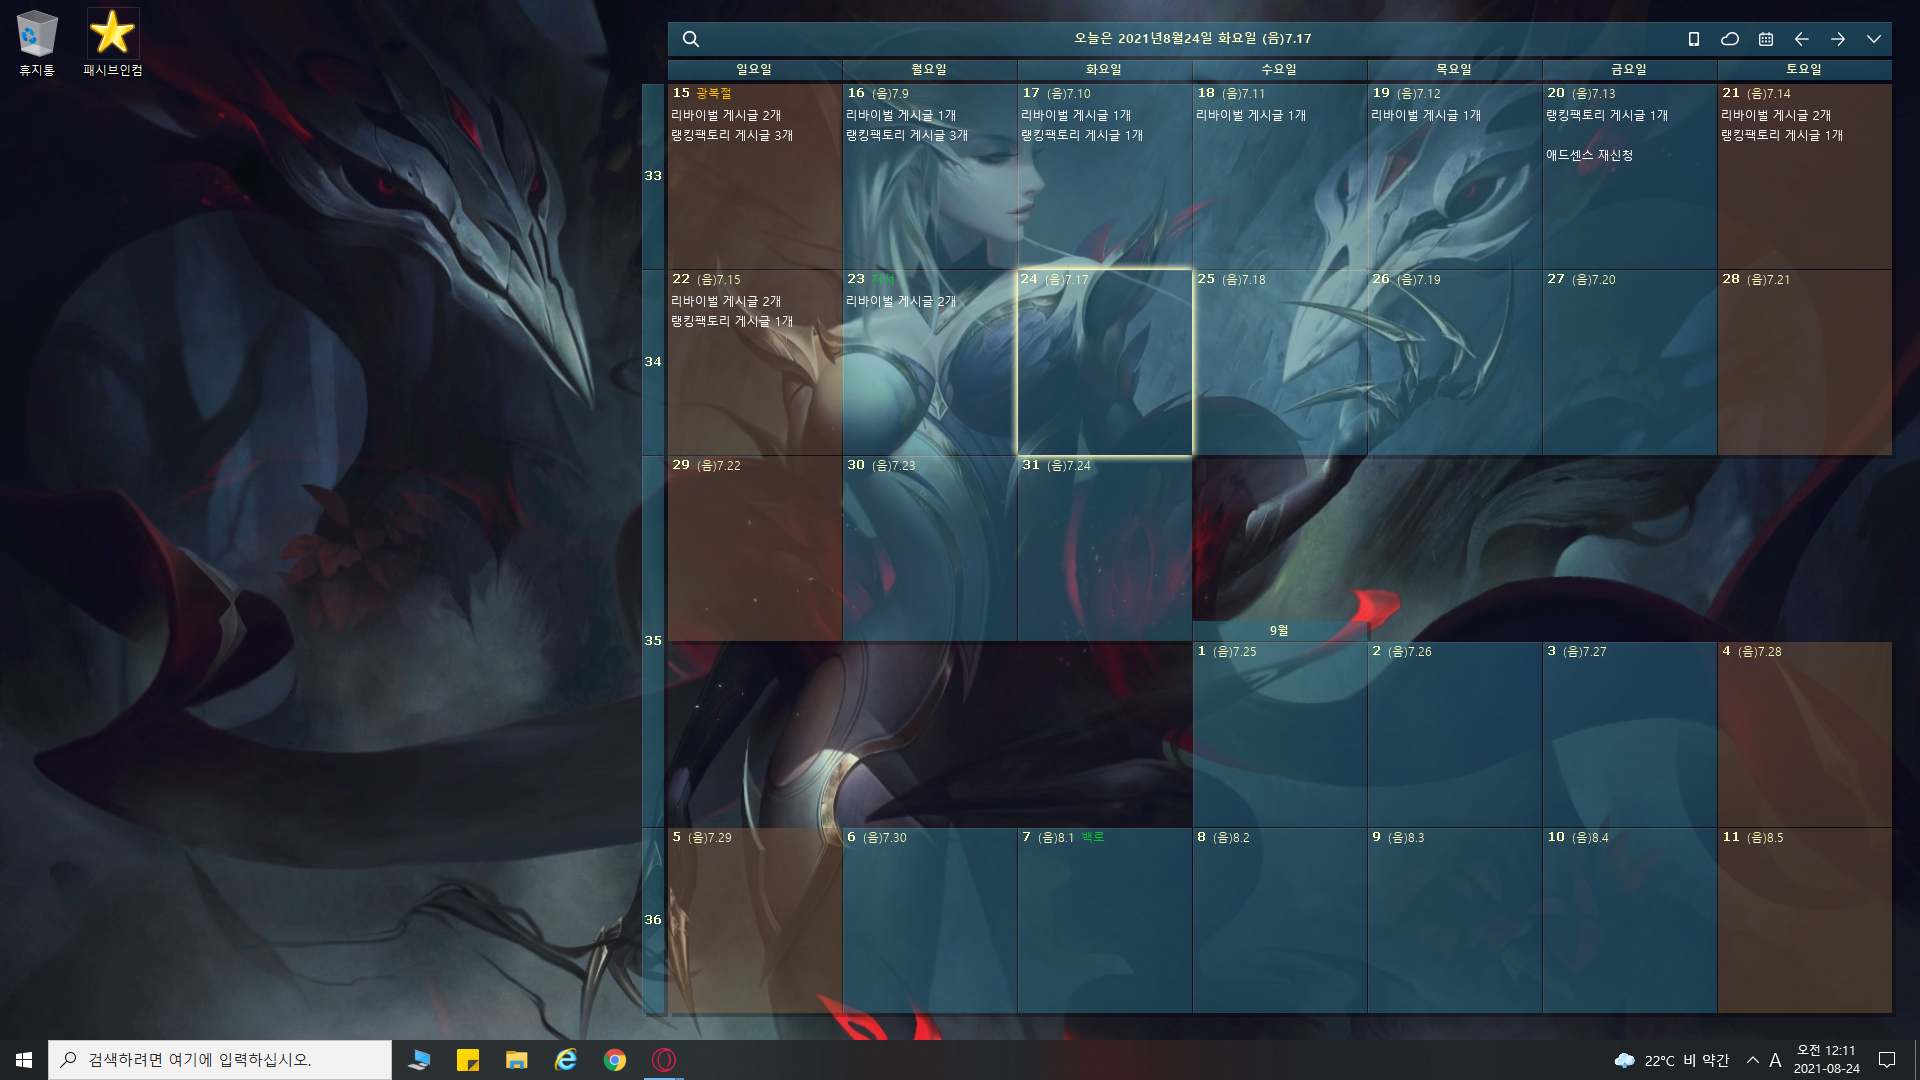The width and height of the screenshot is (1920, 1080).
Task: Click the taskbar search box
Action: click(220, 1060)
